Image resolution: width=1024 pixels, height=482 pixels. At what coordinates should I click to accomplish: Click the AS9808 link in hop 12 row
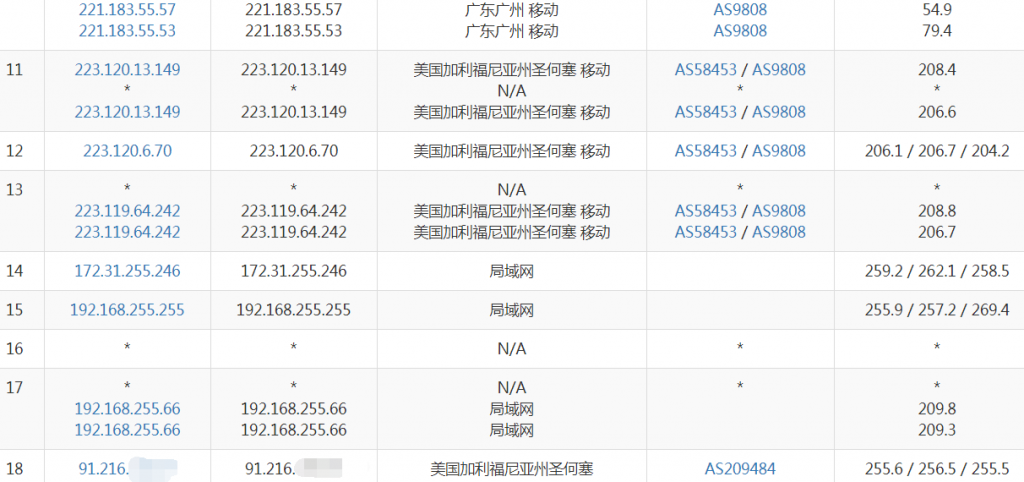click(x=778, y=152)
